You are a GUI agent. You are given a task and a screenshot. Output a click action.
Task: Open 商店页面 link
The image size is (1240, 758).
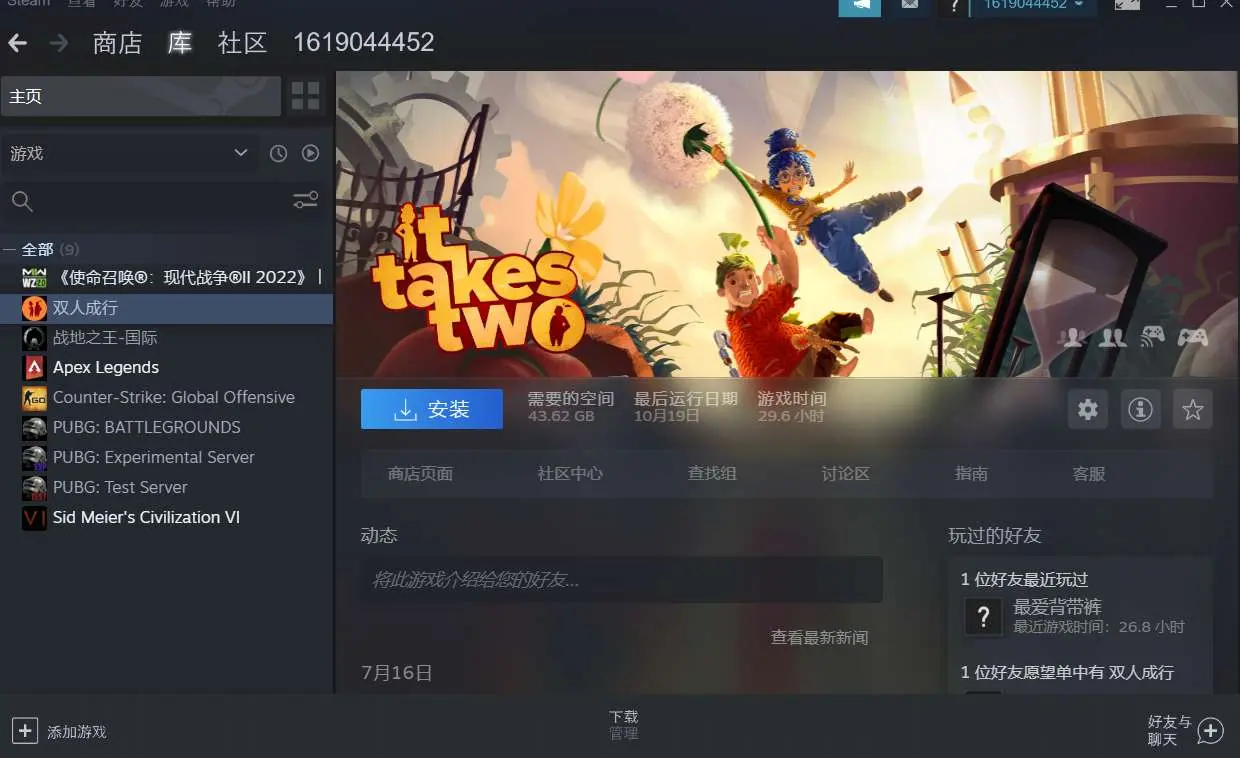click(420, 474)
